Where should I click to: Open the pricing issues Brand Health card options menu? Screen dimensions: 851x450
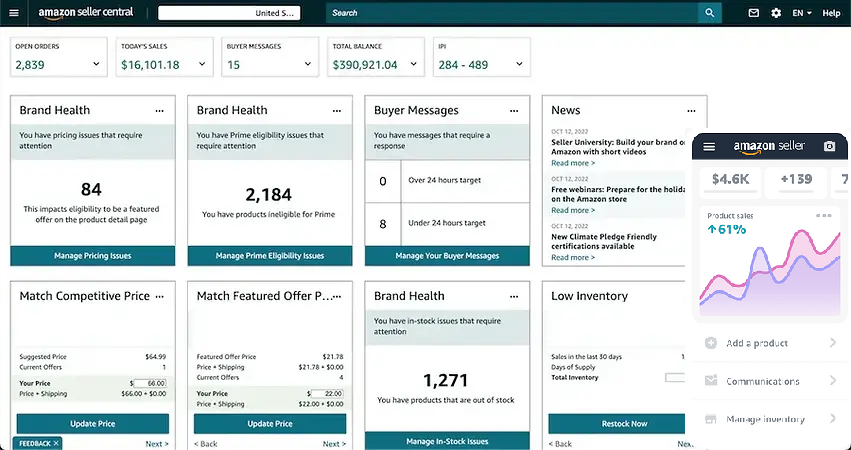point(159,110)
